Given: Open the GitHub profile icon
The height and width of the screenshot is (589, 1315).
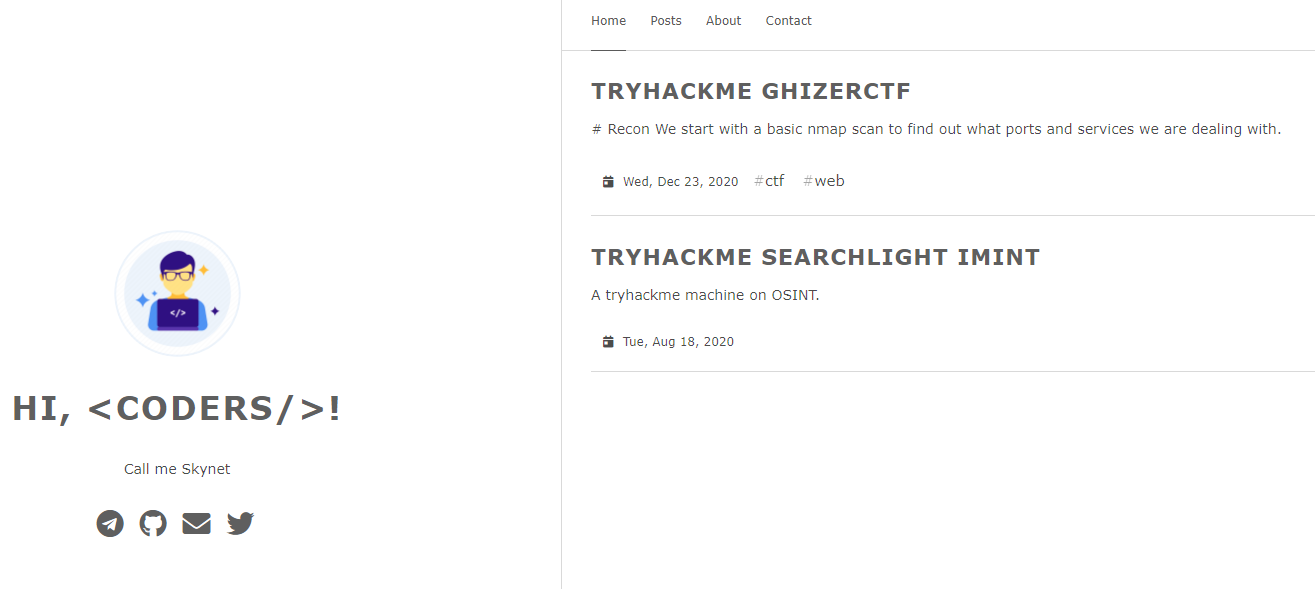Looking at the screenshot, I should point(153,523).
